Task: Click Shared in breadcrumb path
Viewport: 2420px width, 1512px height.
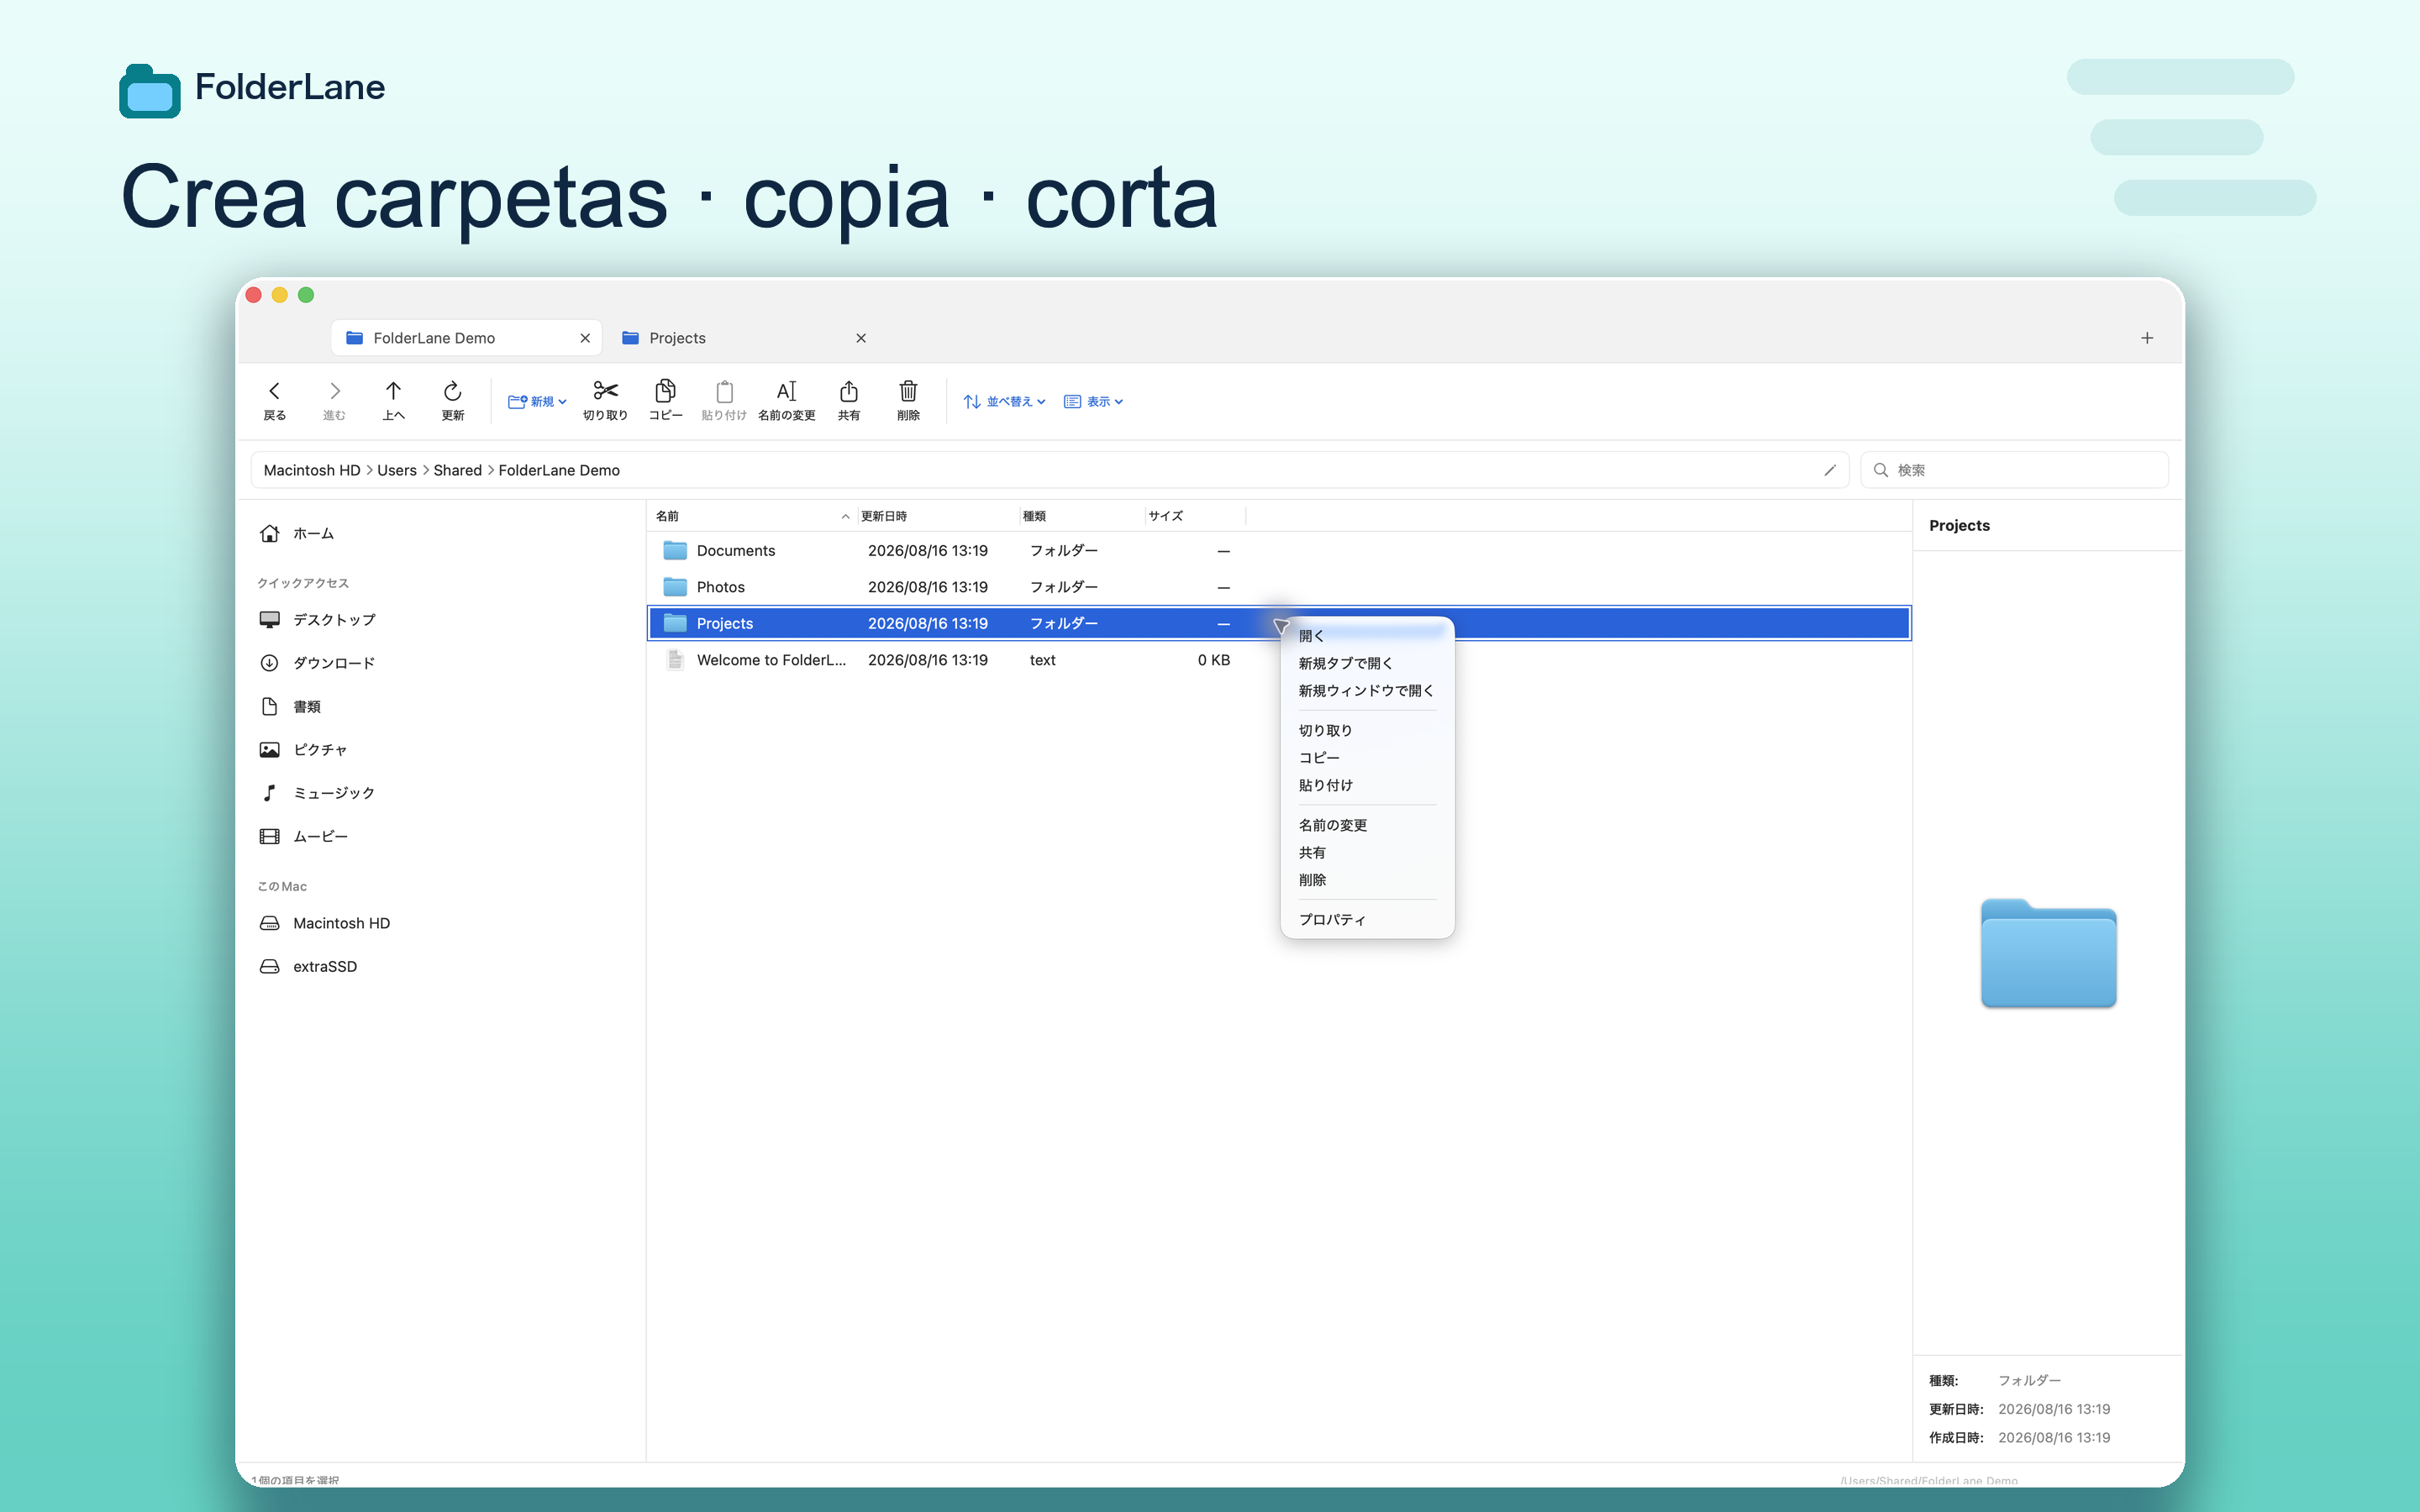Action: pyautogui.click(x=457, y=470)
